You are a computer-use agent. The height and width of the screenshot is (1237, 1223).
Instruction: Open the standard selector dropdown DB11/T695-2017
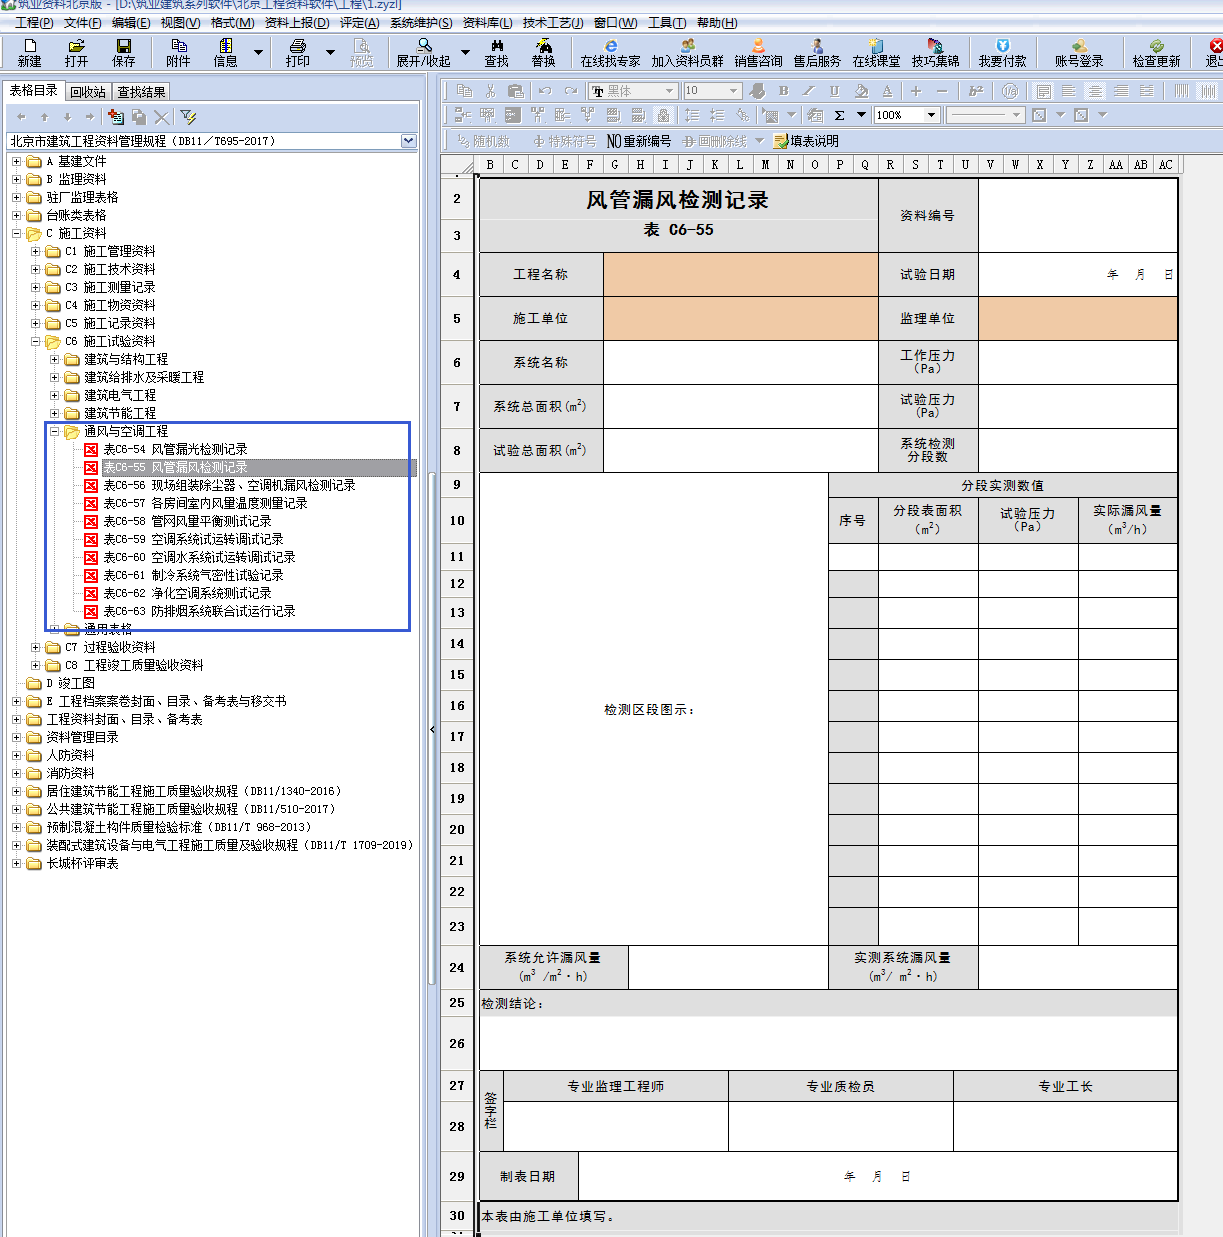click(408, 141)
